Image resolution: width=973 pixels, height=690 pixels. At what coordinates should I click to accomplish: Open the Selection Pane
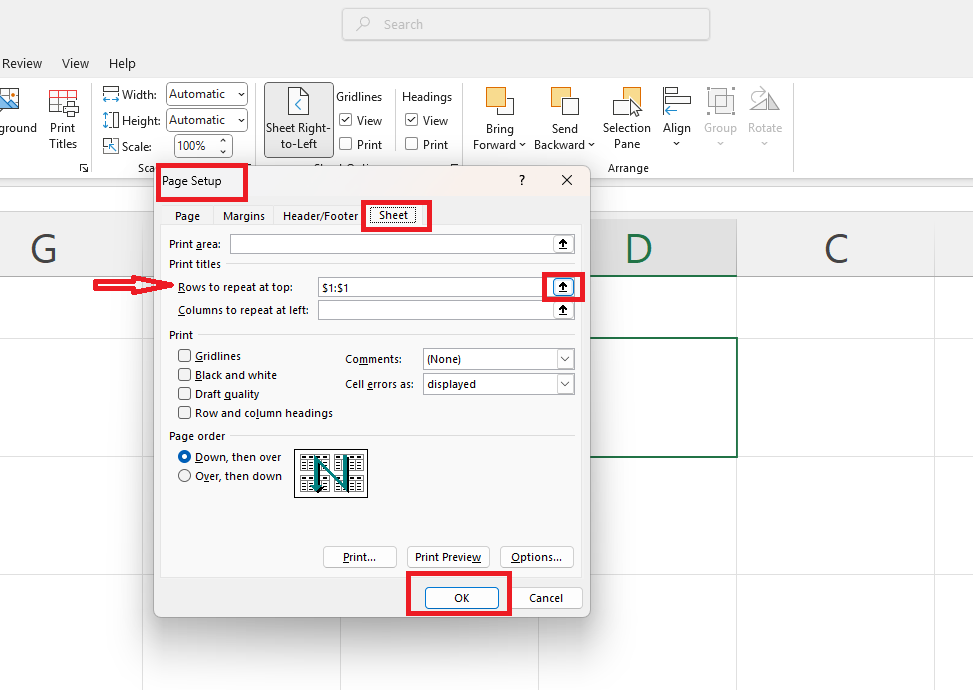[627, 103]
